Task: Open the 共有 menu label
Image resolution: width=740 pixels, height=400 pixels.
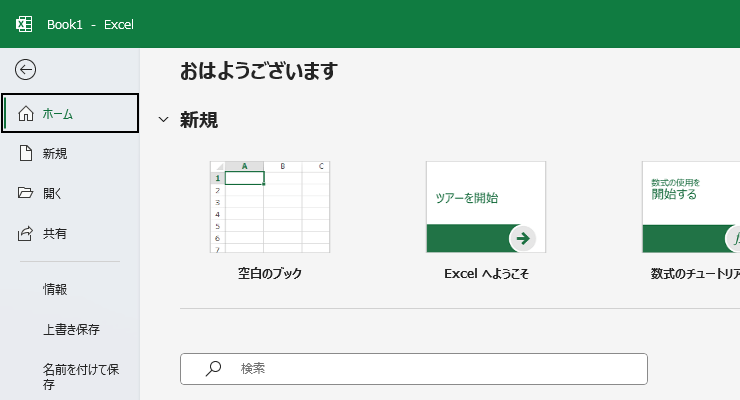Action: (55, 233)
